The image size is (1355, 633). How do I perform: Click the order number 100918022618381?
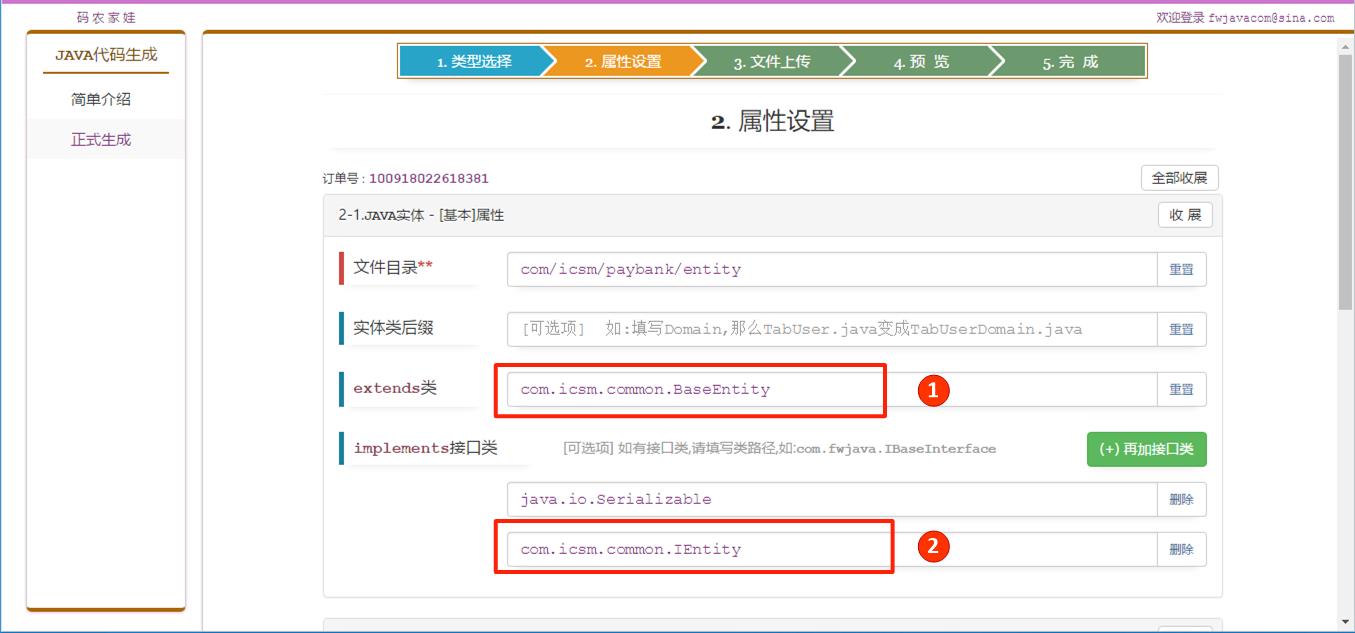pyautogui.click(x=429, y=179)
